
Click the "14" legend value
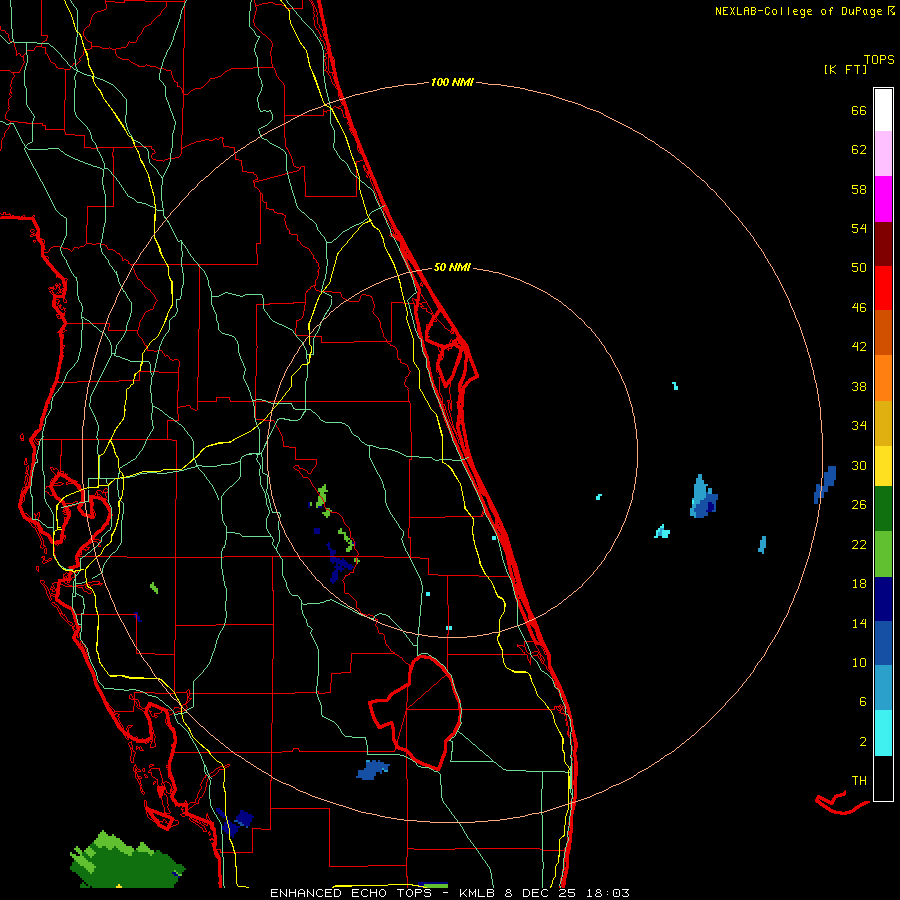tap(859, 623)
